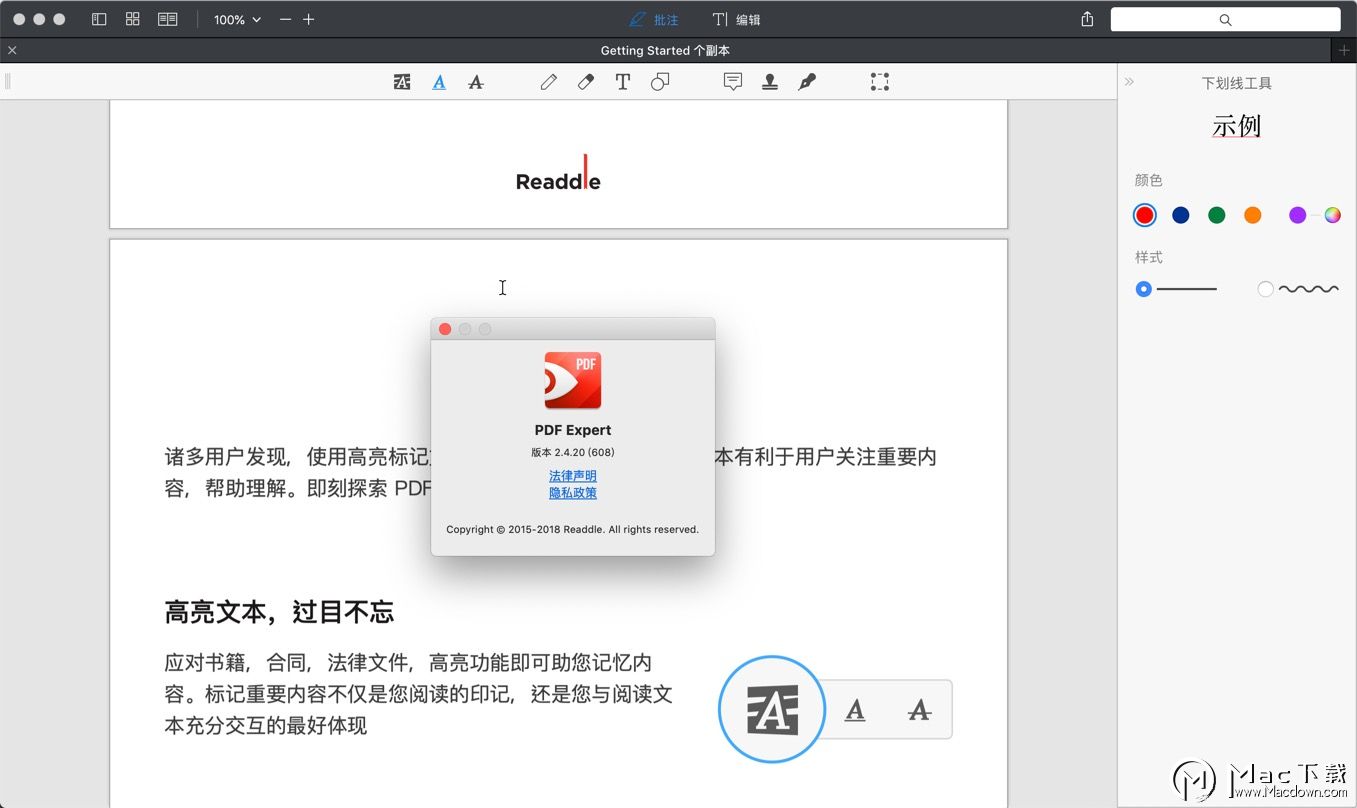Zoom in with the plus button
The image size is (1357, 808).
309,19
